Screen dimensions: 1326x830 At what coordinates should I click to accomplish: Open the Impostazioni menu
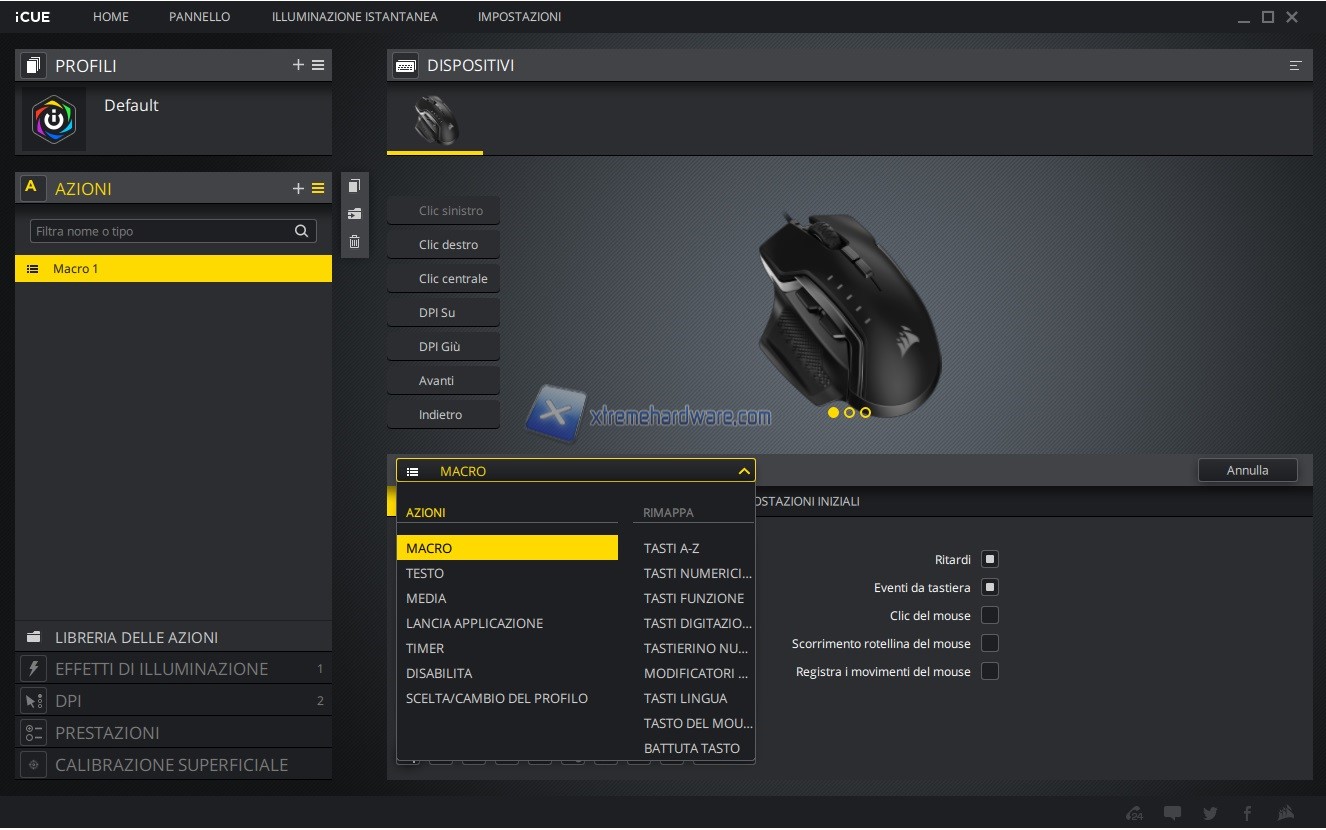pyautogui.click(x=519, y=17)
